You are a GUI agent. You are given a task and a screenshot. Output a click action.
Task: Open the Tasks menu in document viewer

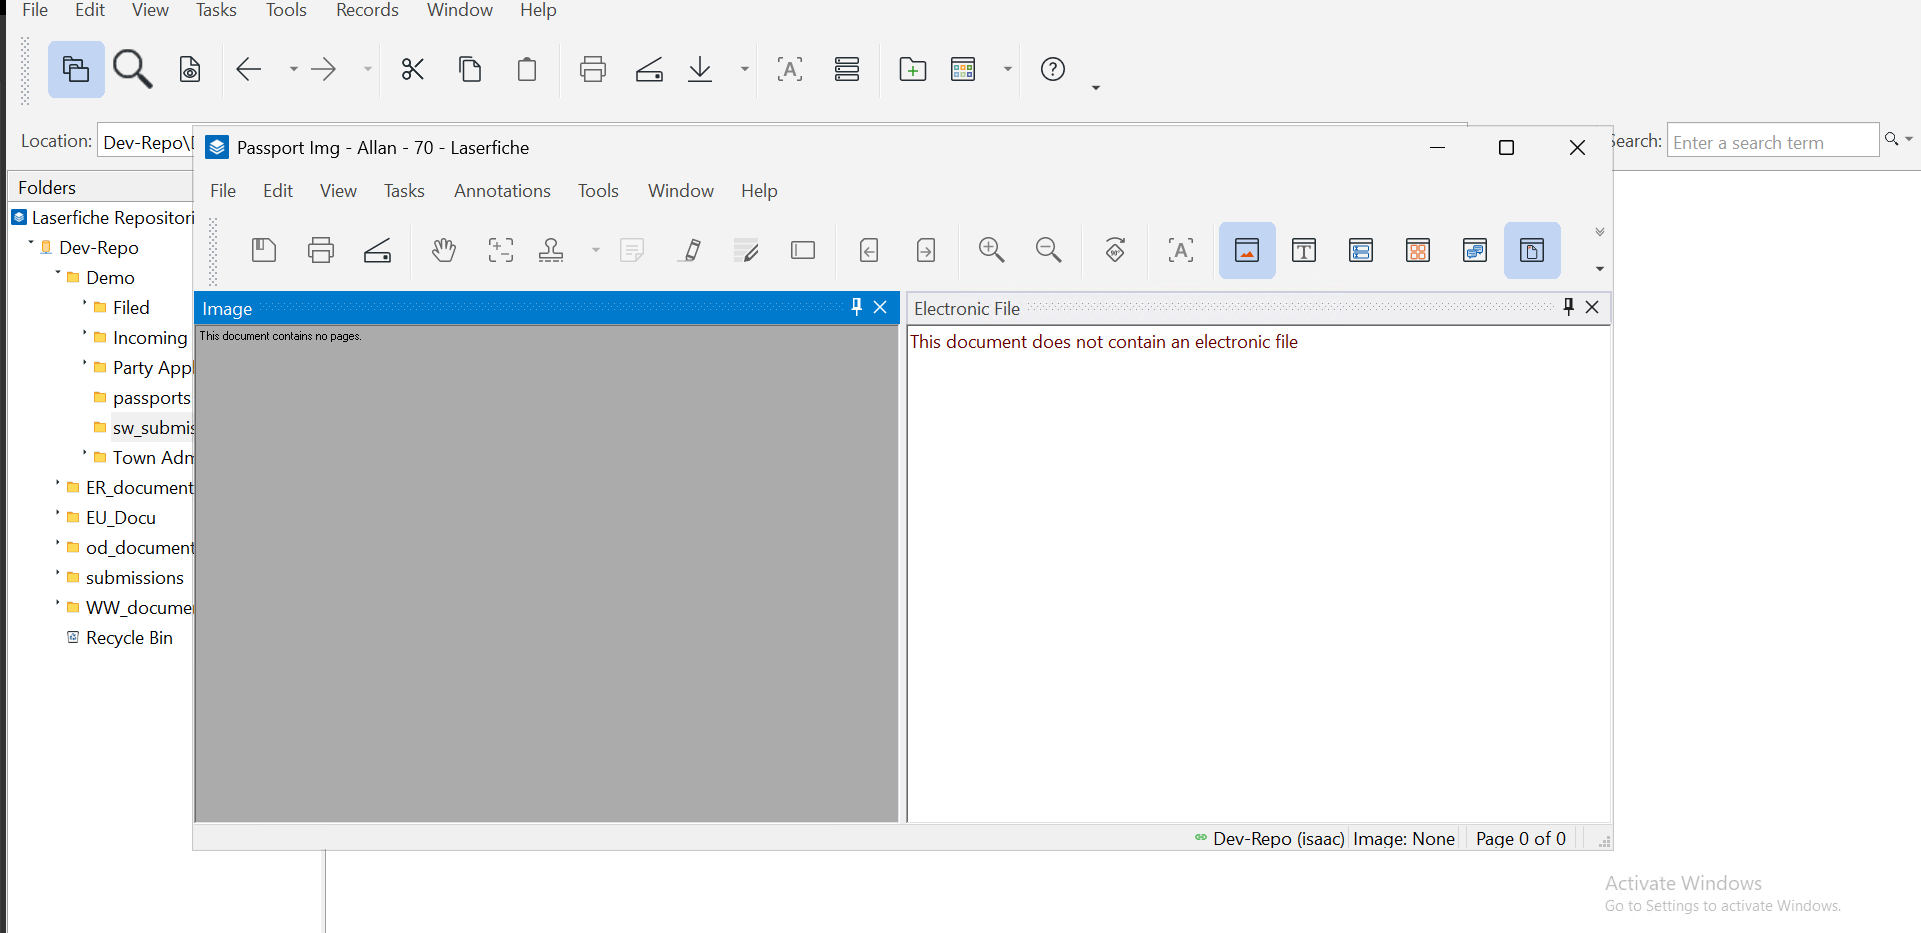click(x=404, y=191)
